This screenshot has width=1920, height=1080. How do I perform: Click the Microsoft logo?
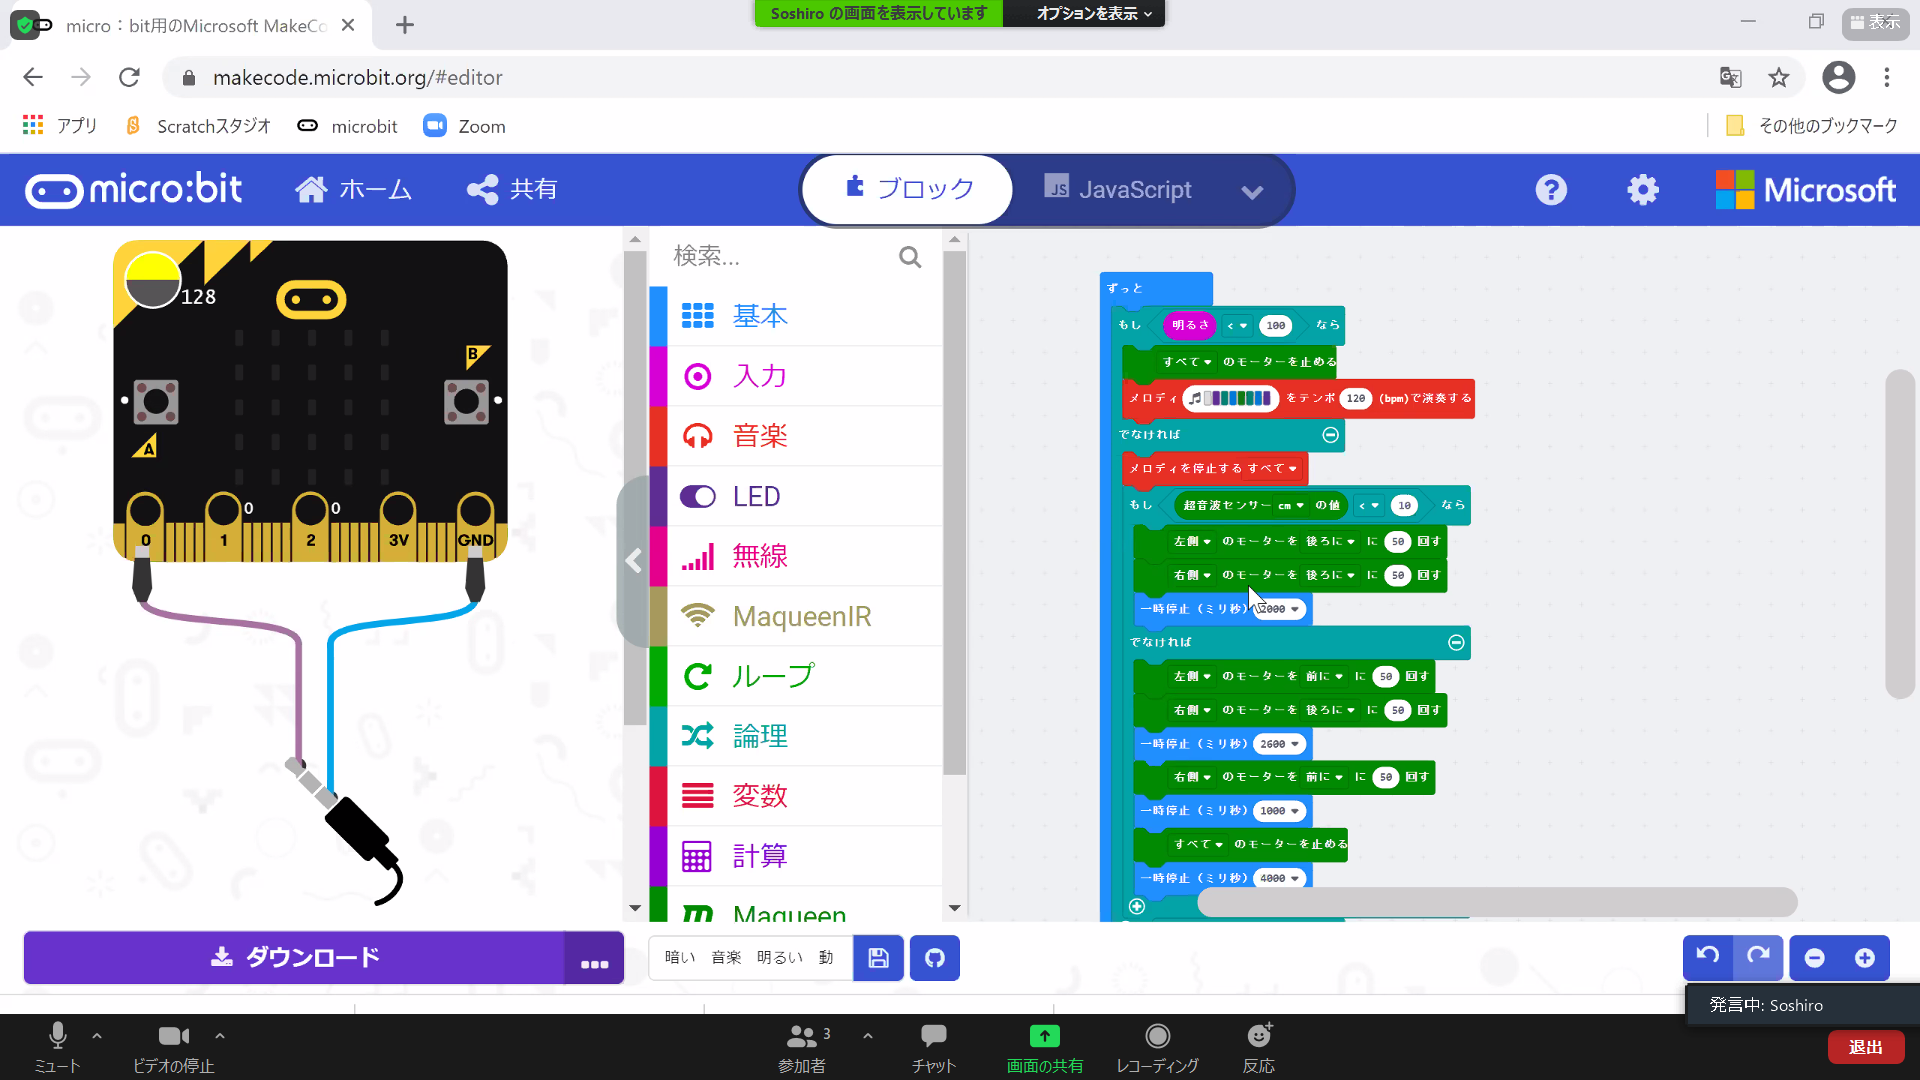tap(1805, 190)
